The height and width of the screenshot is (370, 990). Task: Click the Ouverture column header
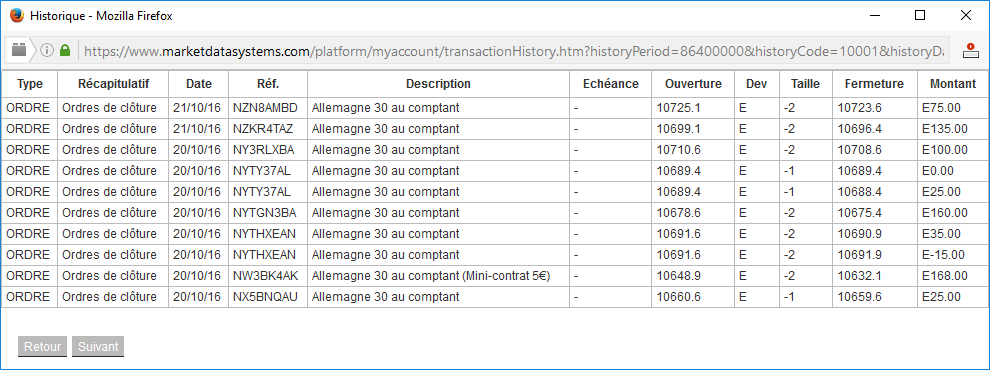(x=693, y=84)
